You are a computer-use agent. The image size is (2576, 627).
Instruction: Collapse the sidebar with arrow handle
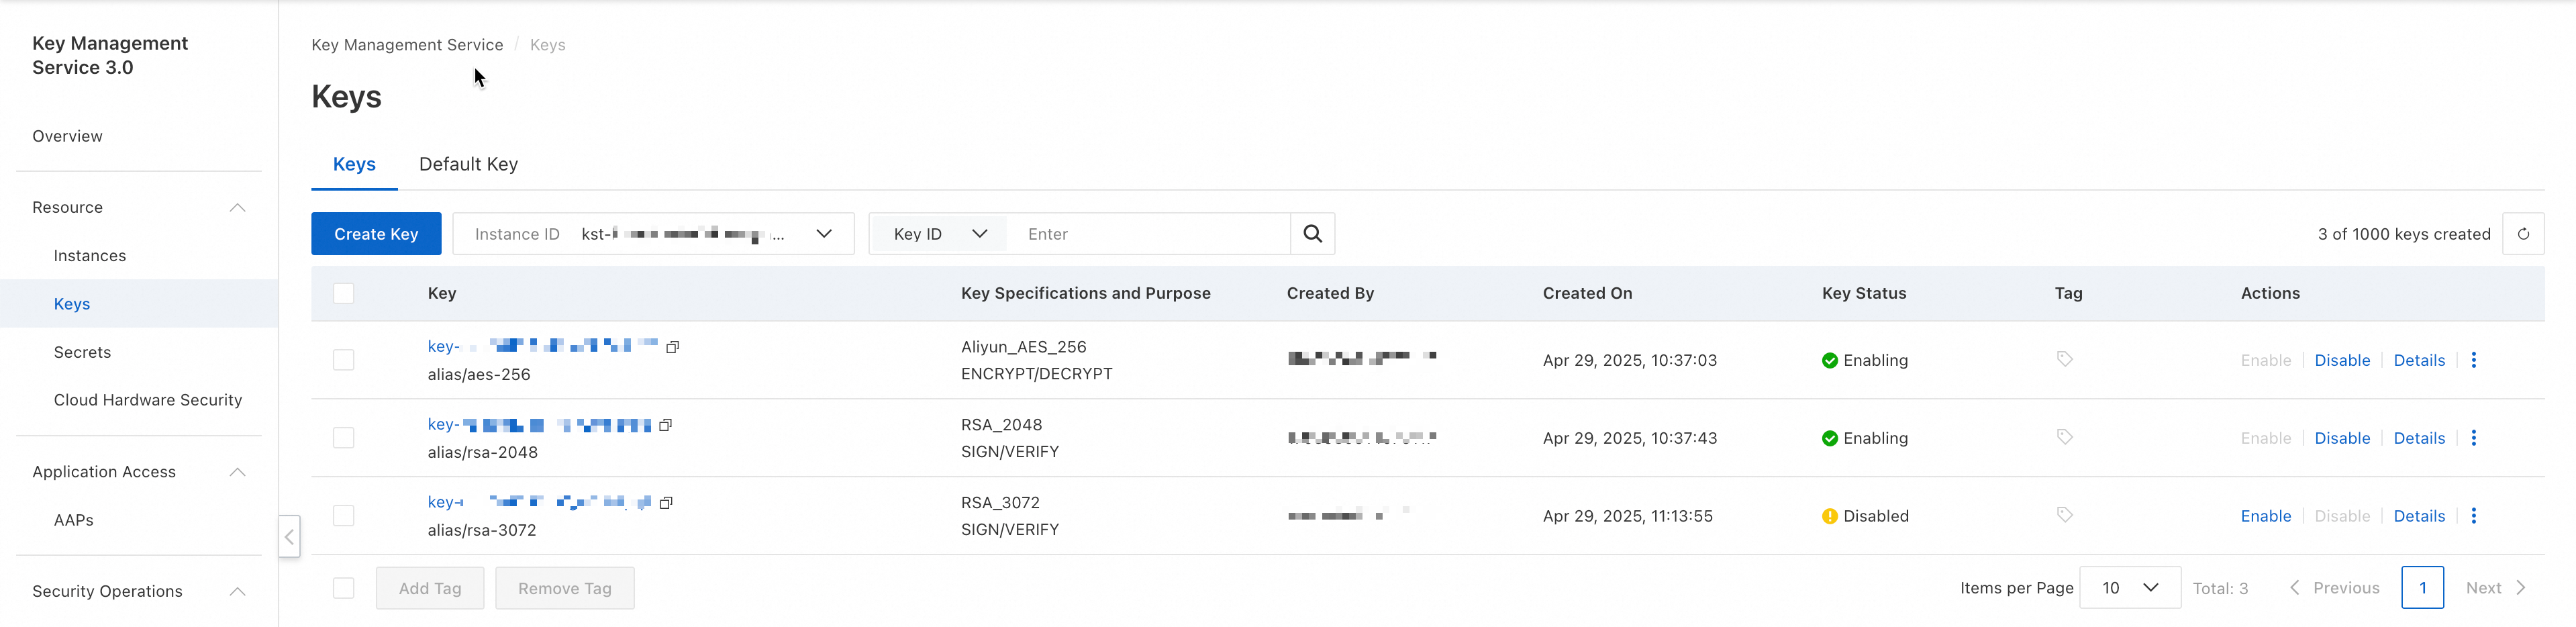289,537
